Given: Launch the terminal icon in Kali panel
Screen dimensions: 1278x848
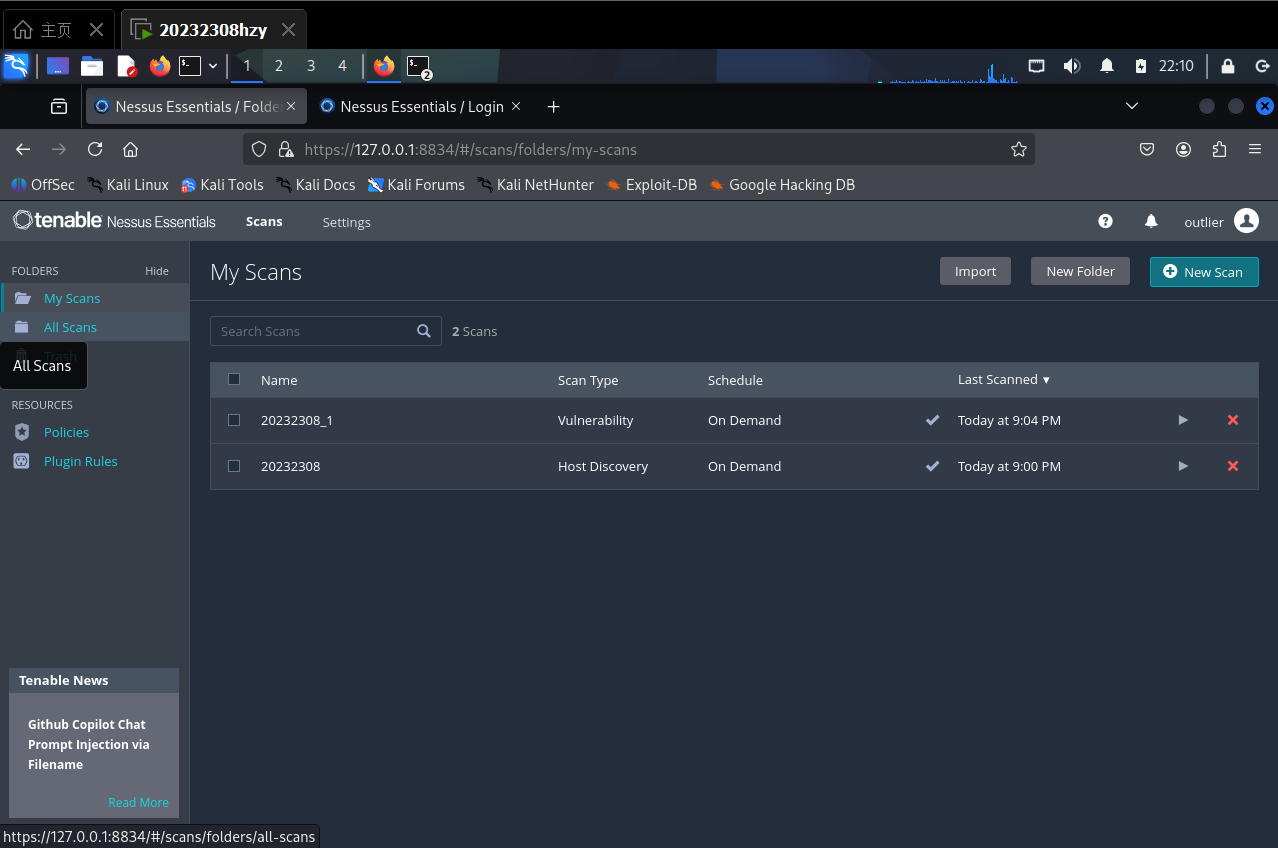Looking at the screenshot, I should coord(190,66).
